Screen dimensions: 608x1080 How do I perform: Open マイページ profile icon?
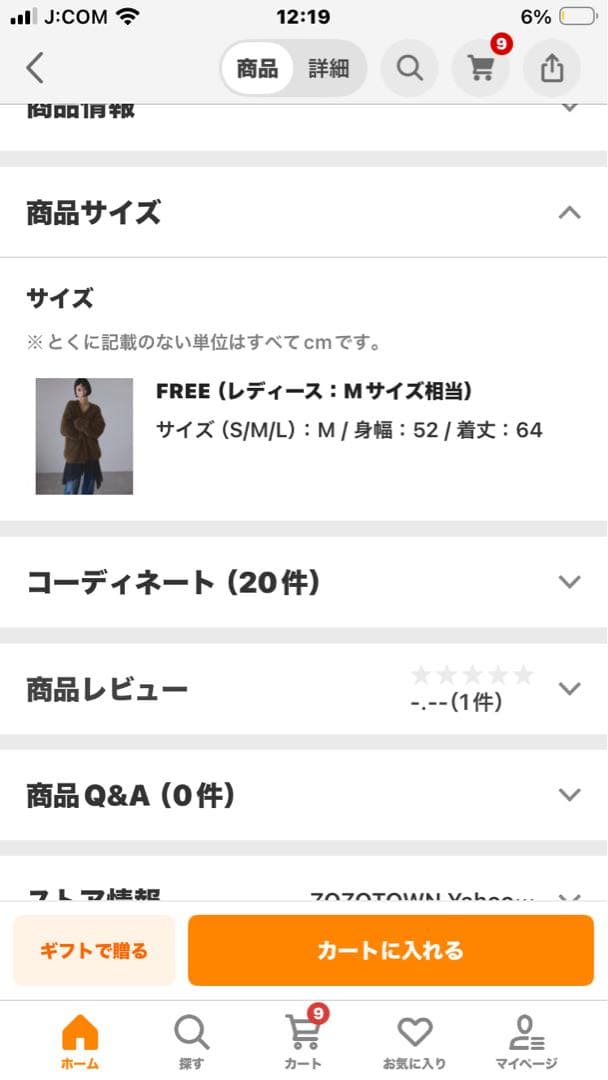[x=526, y=1040]
